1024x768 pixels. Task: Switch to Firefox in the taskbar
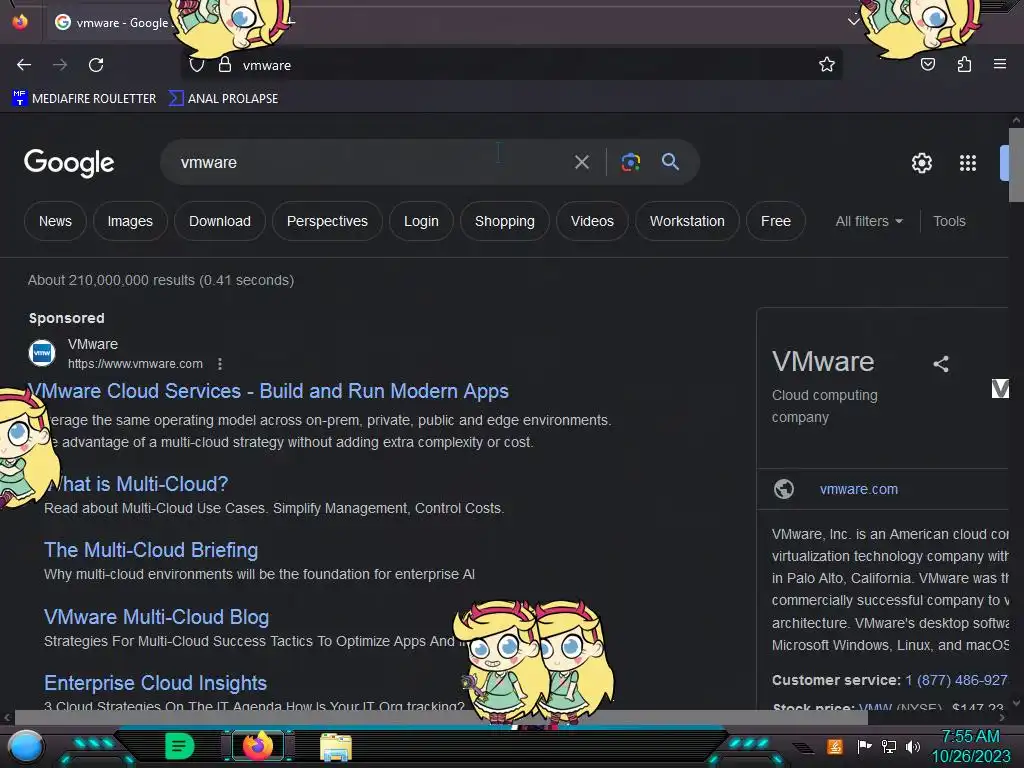(258, 746)
